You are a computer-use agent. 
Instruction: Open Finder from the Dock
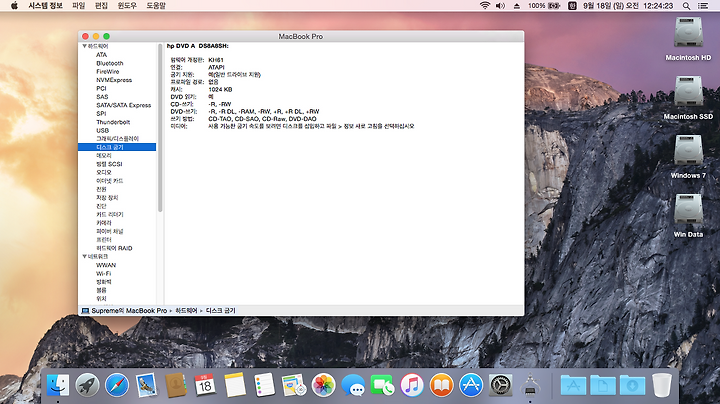58,385
